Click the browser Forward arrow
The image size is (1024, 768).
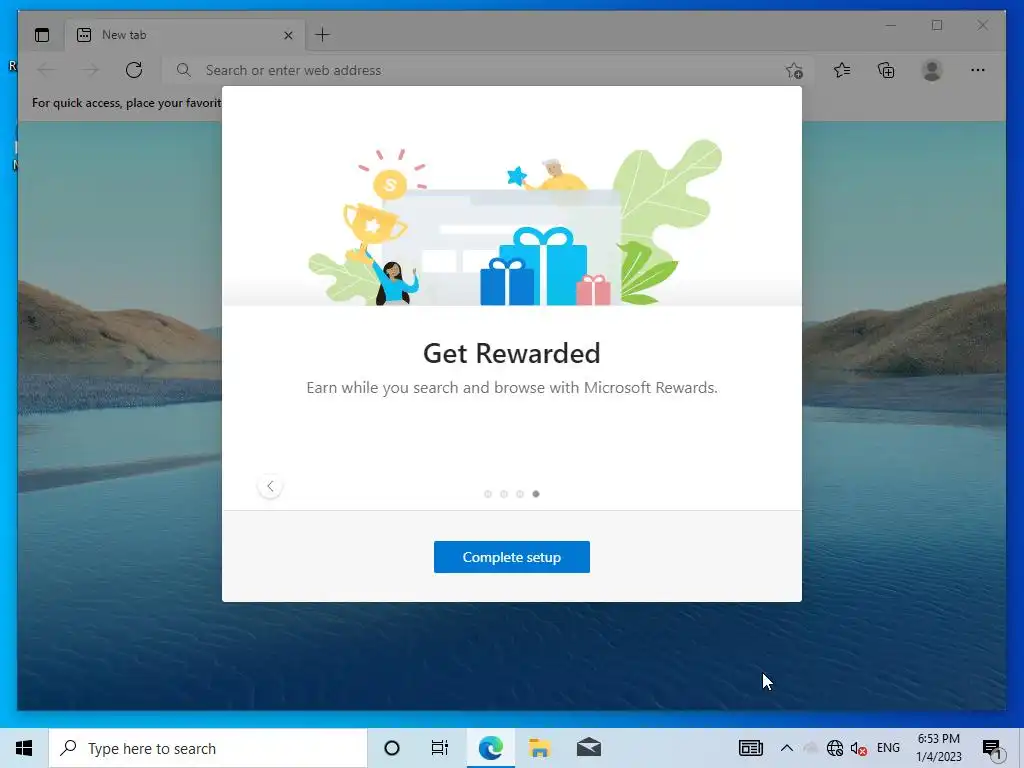point(90,70)
